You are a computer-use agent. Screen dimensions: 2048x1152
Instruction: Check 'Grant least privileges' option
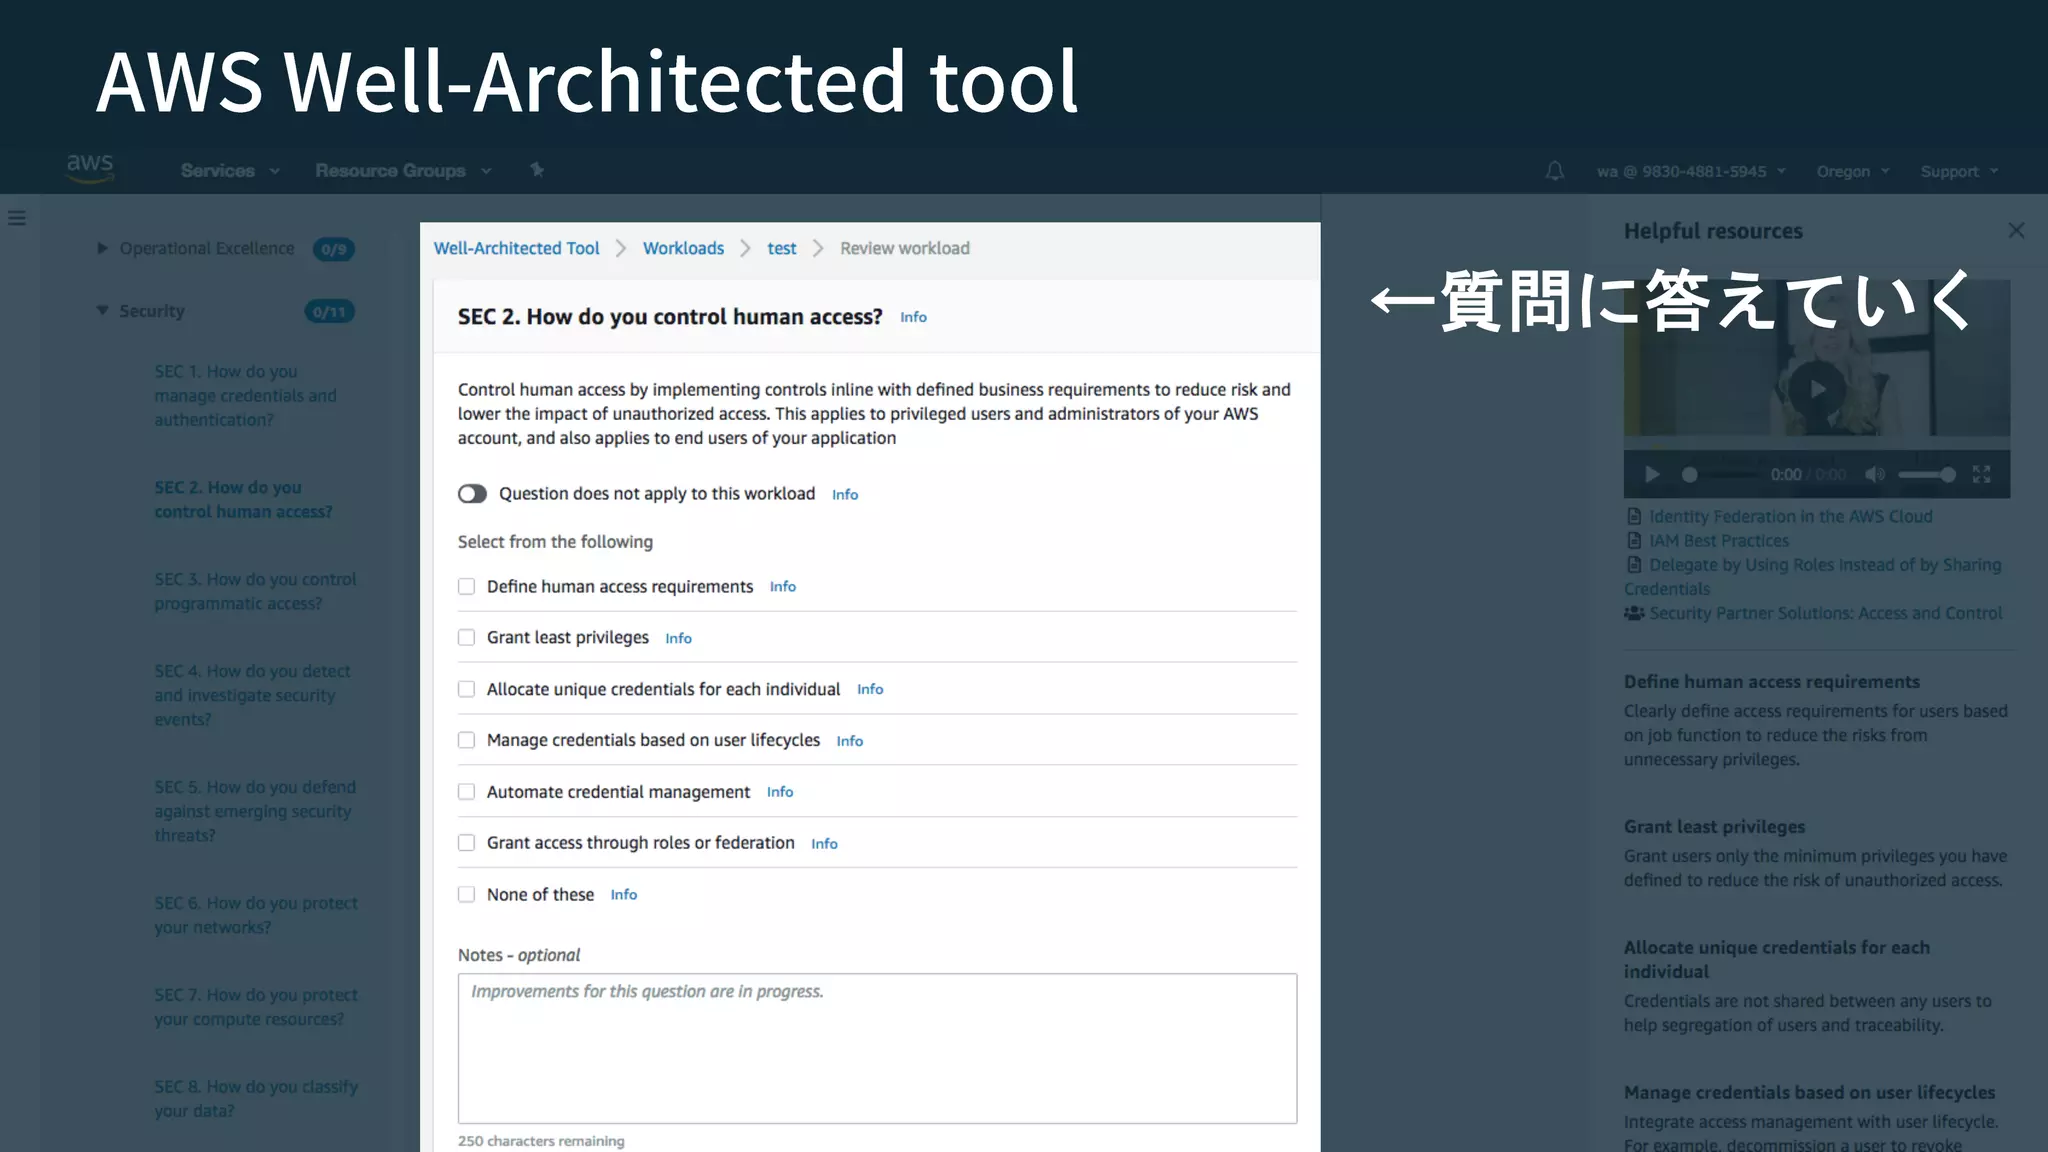tap(466, 638)
